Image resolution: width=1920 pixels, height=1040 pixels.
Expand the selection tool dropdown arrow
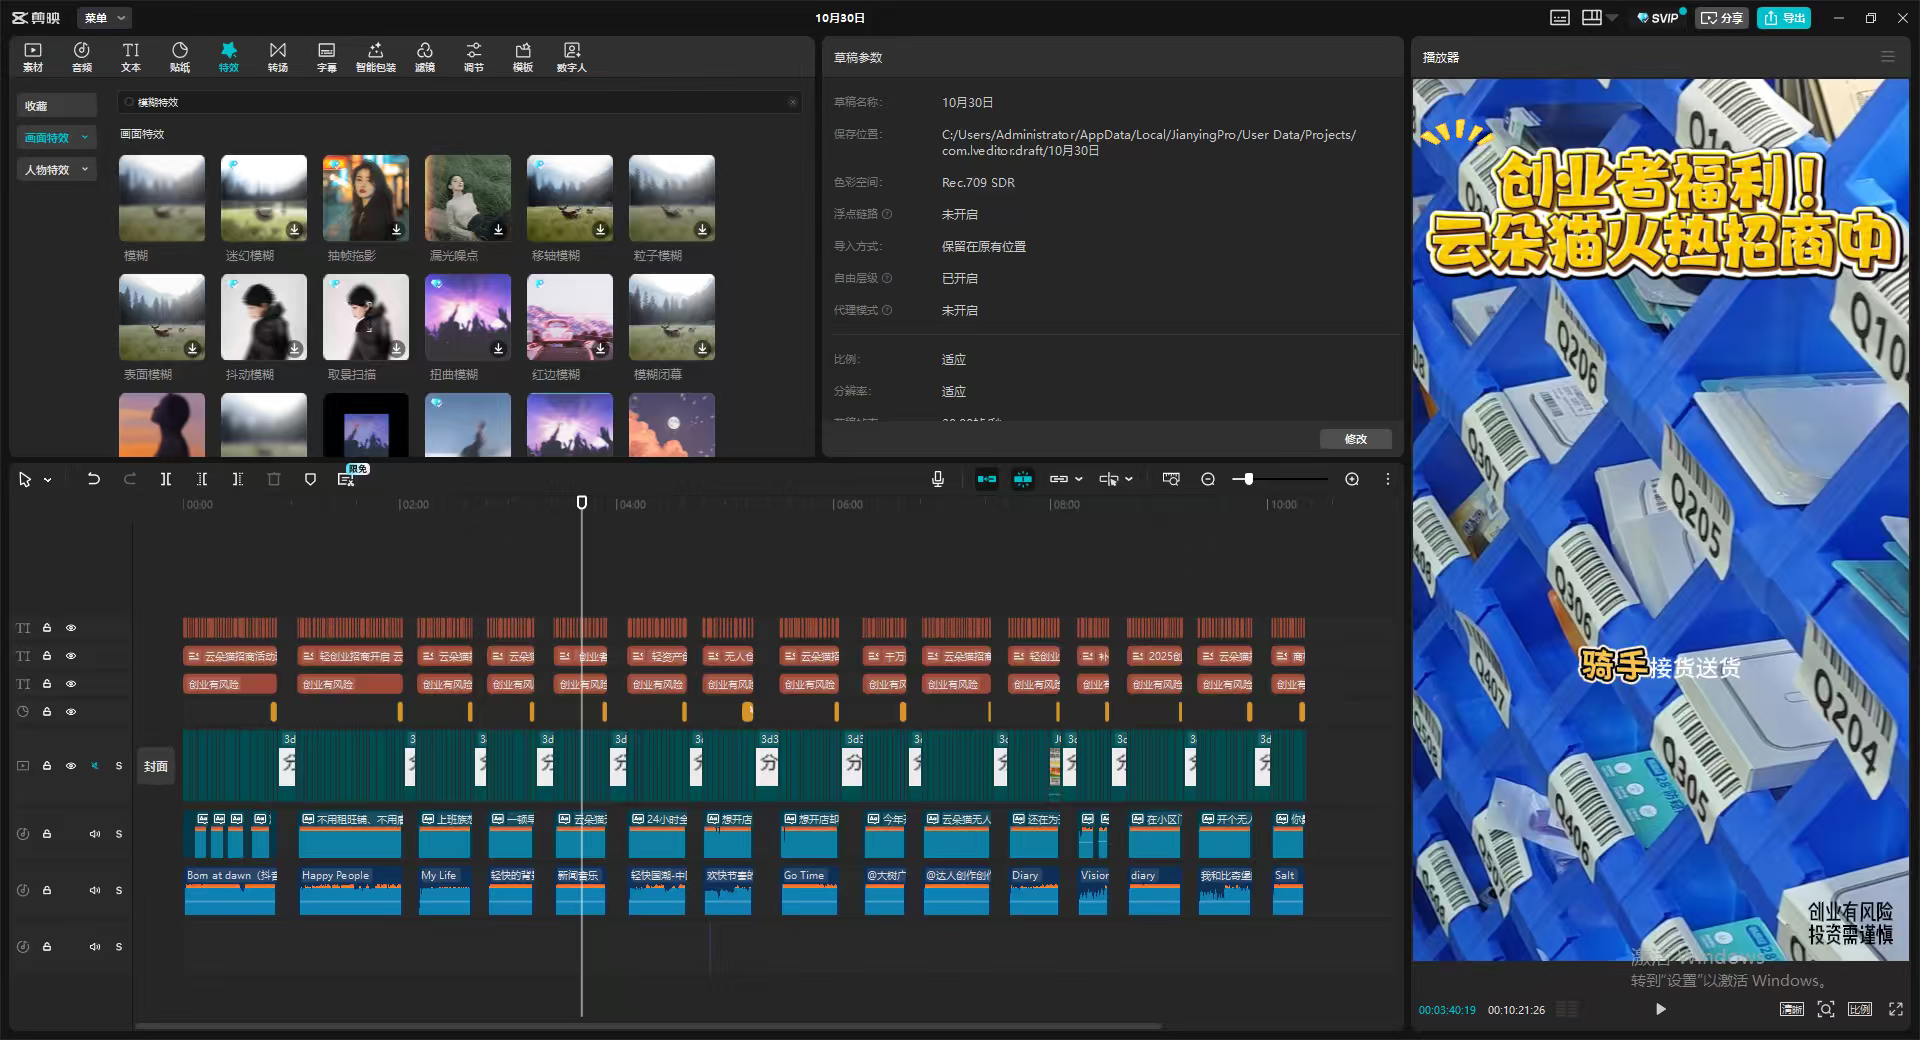click(47, 480)
